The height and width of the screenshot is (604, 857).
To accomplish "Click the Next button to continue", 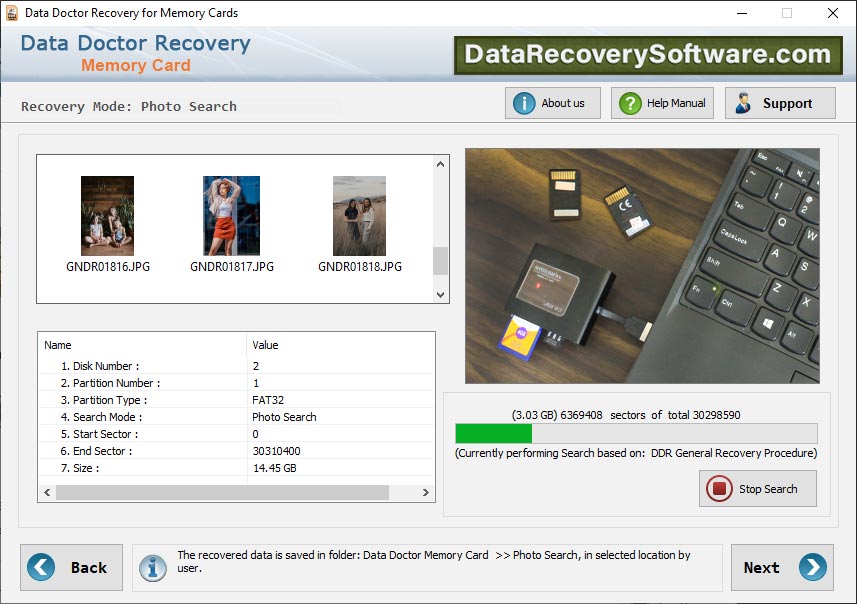I will 782,567.
